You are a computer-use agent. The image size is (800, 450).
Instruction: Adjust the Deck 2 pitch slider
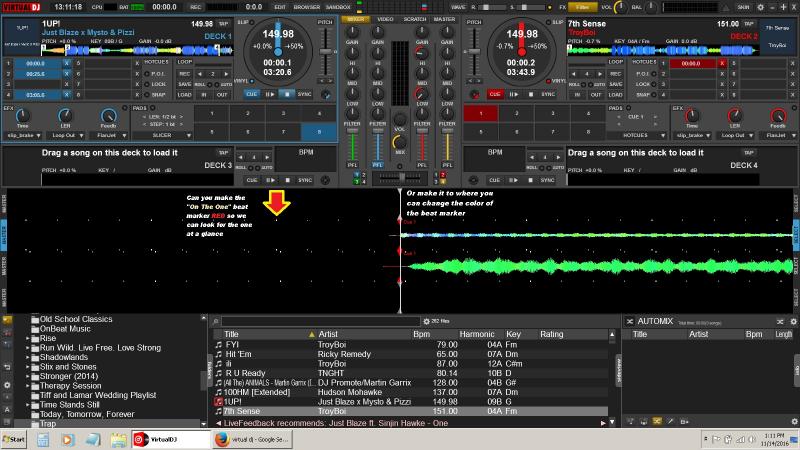(474, 51)
